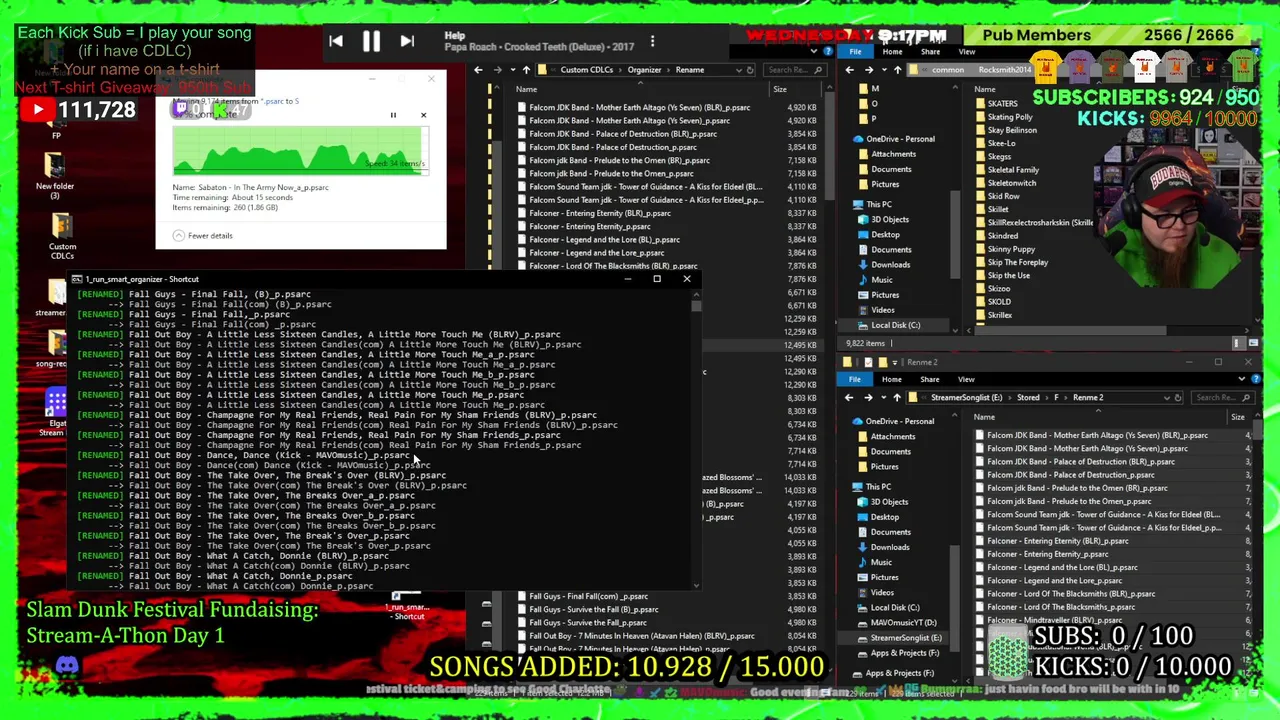1280x720 pixels.
Task: Open Home tab in Rocksmith2014 explorer
Action: [892, 52]
